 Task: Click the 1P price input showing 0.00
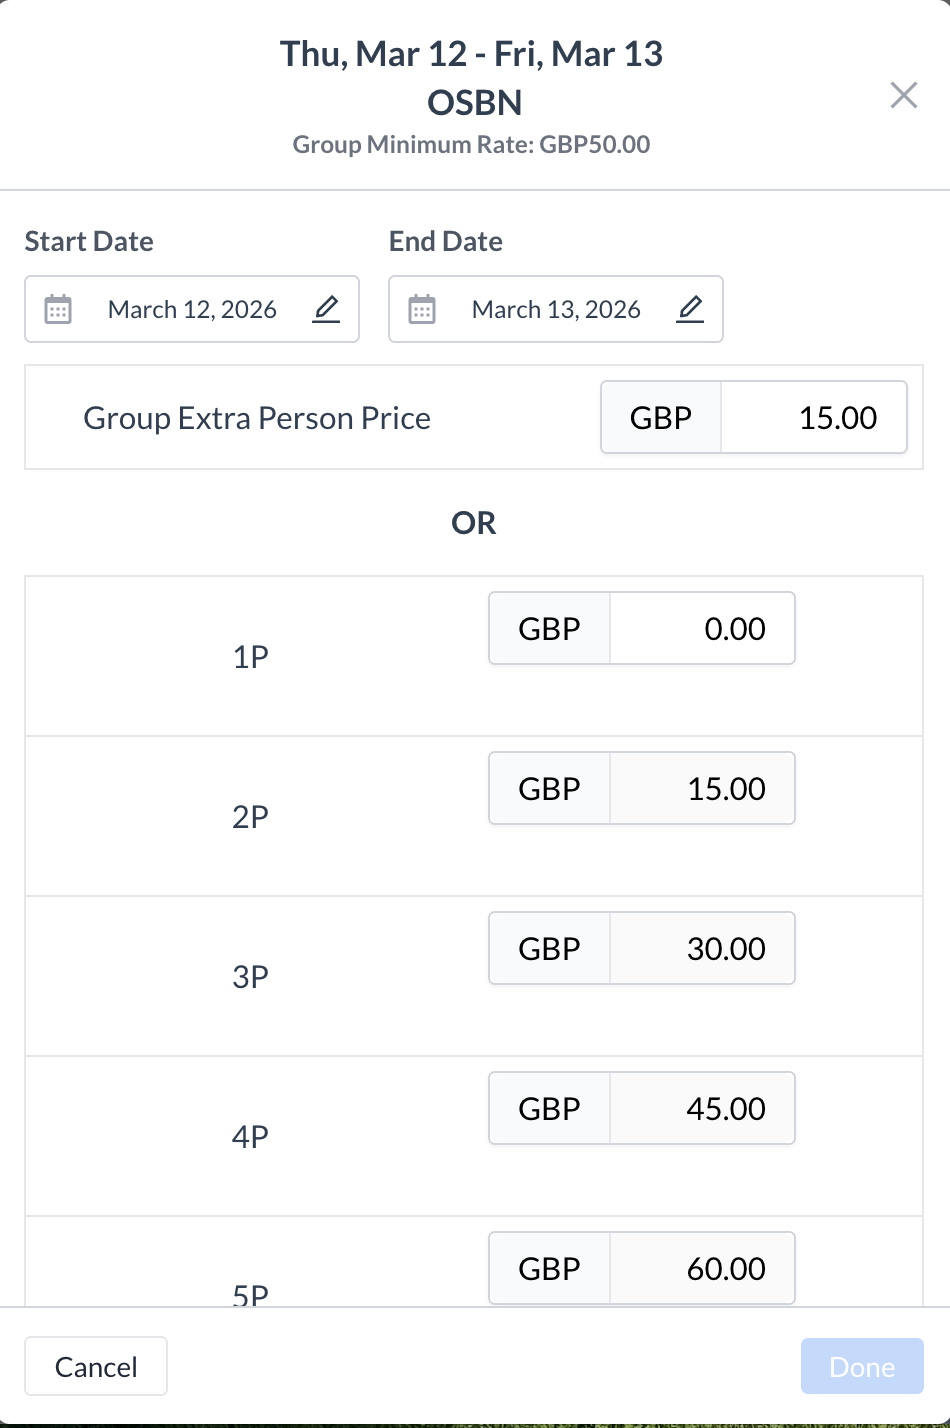pos(702,629)
